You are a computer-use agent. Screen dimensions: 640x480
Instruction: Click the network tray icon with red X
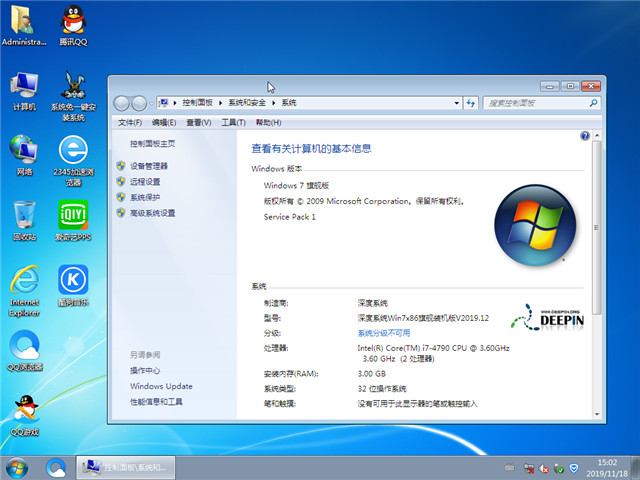(x=529, y=468)
